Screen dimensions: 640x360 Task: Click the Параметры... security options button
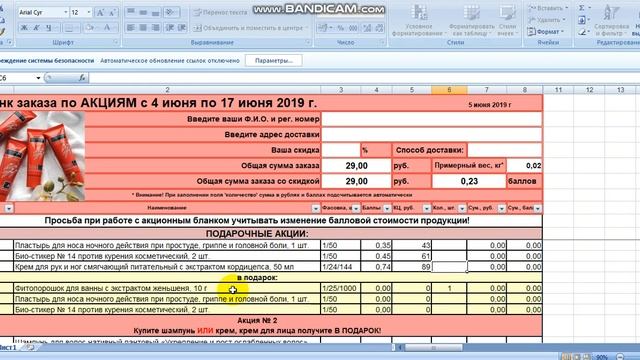273,60
